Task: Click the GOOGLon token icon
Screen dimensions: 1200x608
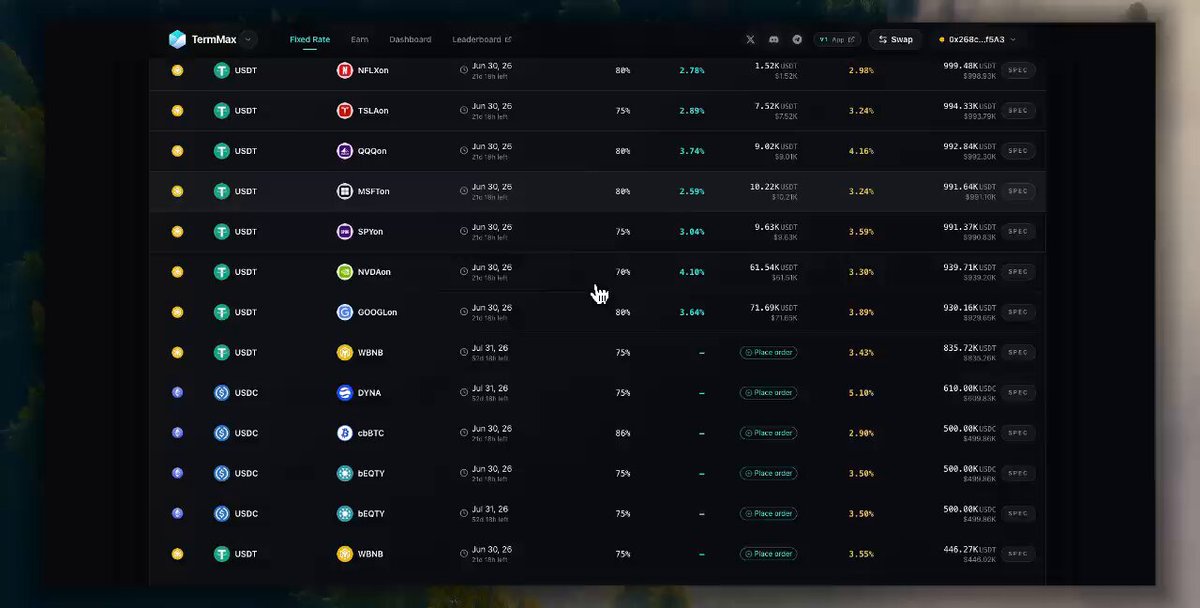Action: [x=345, y=312]
